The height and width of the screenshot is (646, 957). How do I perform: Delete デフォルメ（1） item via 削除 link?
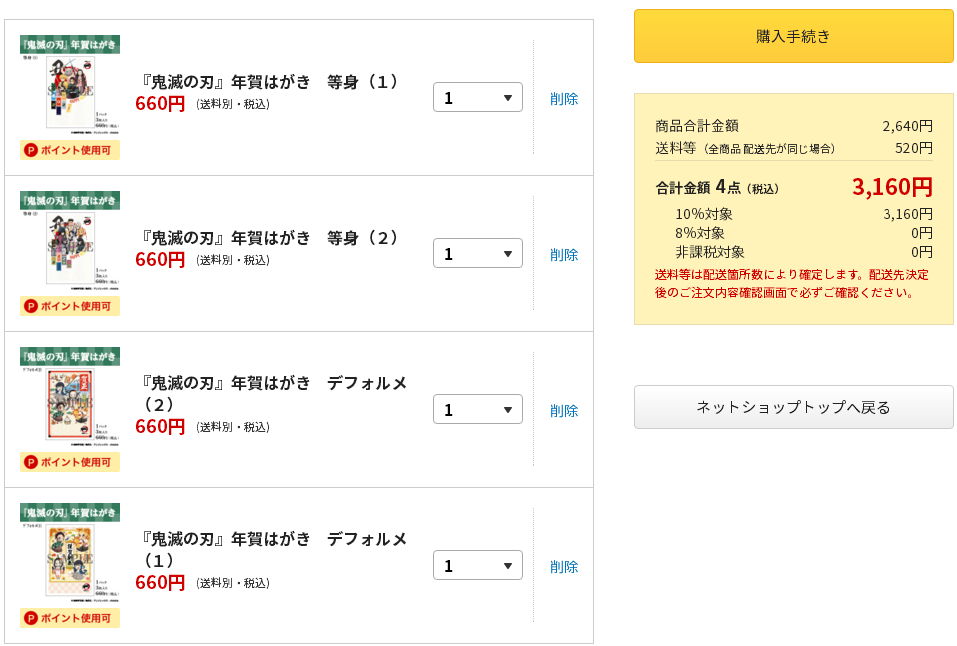coord(564,566)
